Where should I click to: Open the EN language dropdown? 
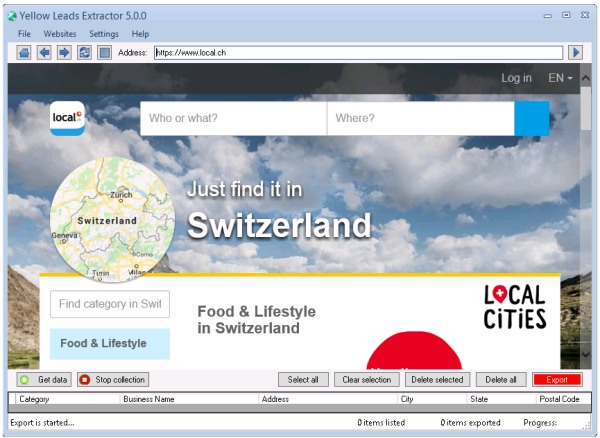coord(560,78)
